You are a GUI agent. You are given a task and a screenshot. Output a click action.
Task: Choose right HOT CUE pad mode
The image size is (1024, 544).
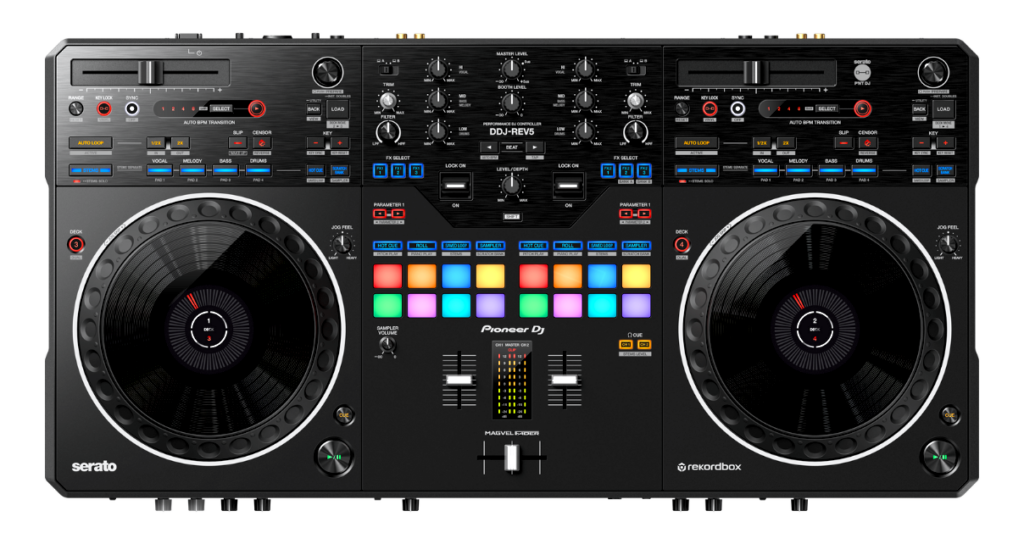[534, 246]
